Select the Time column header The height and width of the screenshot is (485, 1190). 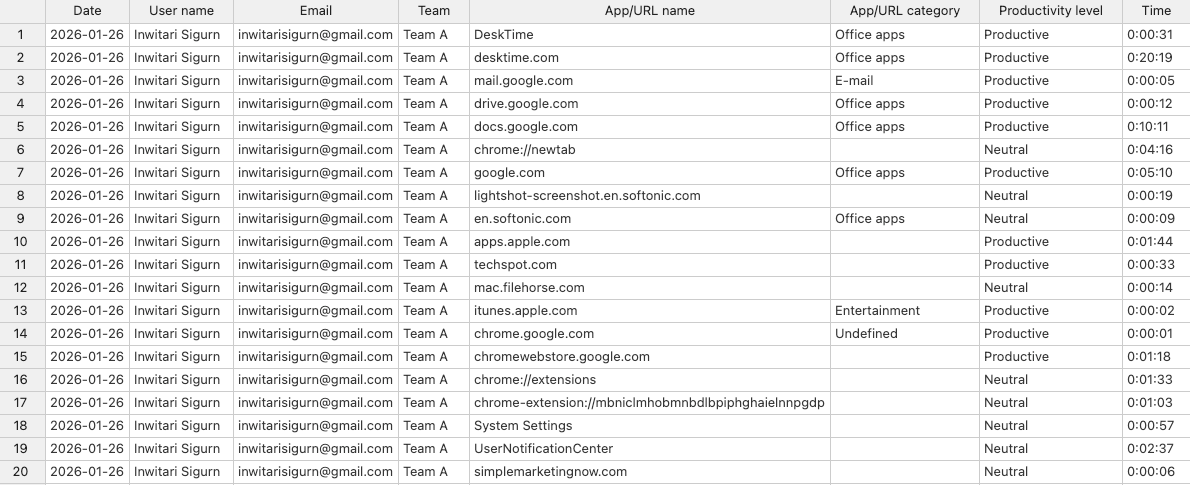point(1156,11)
